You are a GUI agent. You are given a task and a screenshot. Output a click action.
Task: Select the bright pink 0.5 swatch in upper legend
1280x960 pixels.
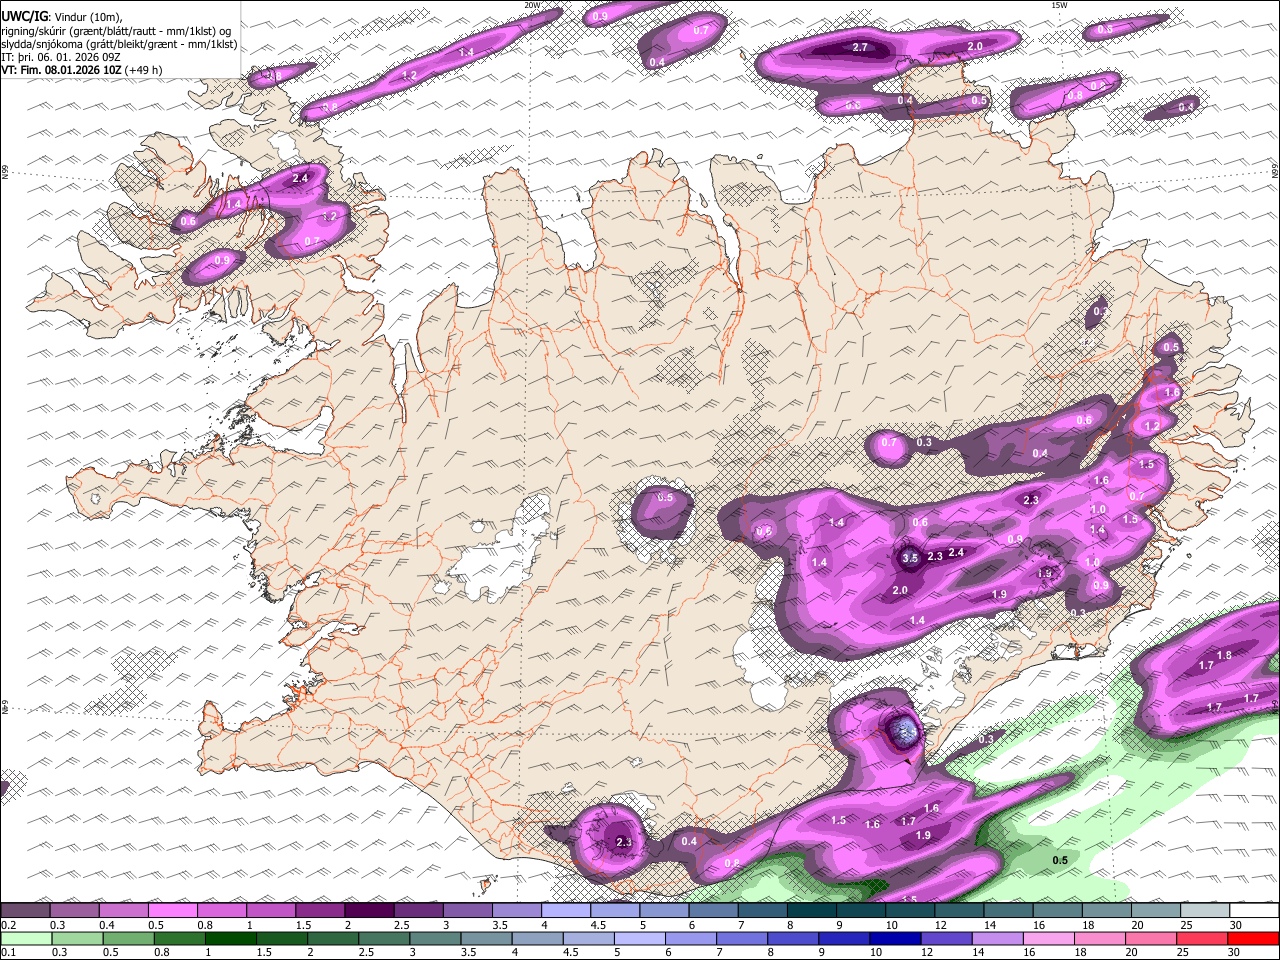(172, 911)
